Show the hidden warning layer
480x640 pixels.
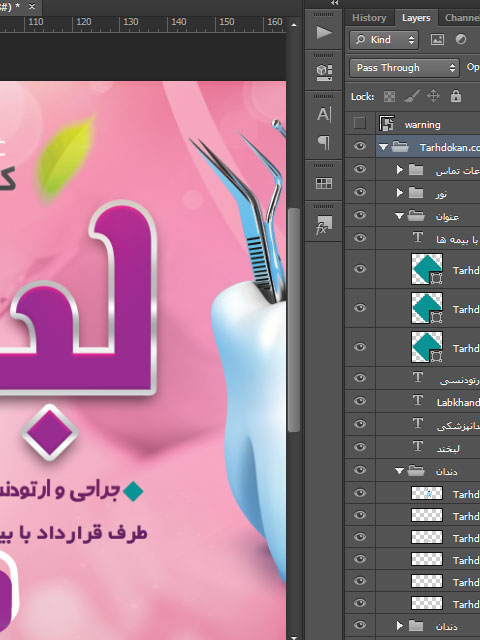(x=360, y=123)
